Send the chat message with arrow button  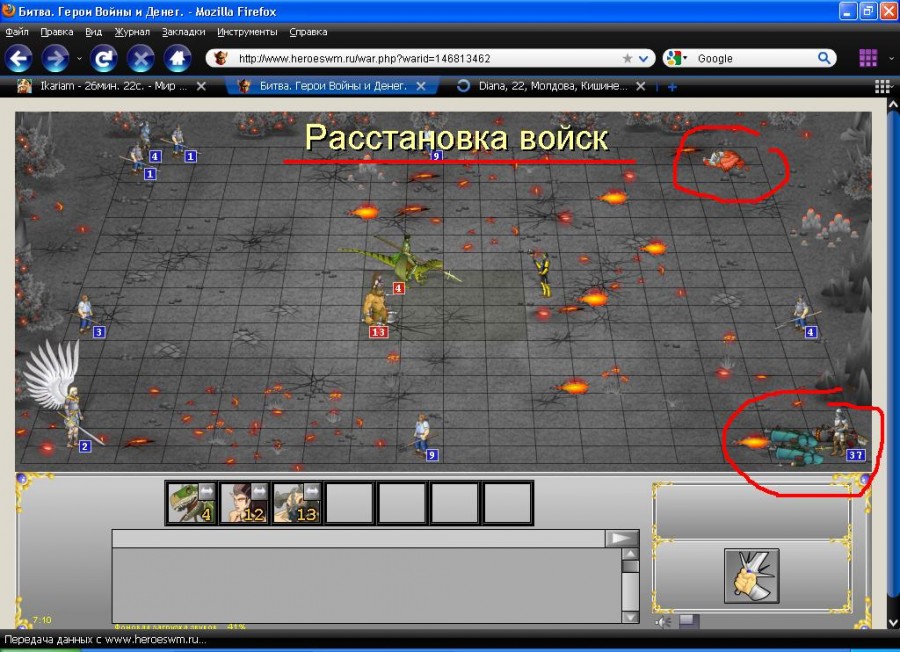click(621, 538)
